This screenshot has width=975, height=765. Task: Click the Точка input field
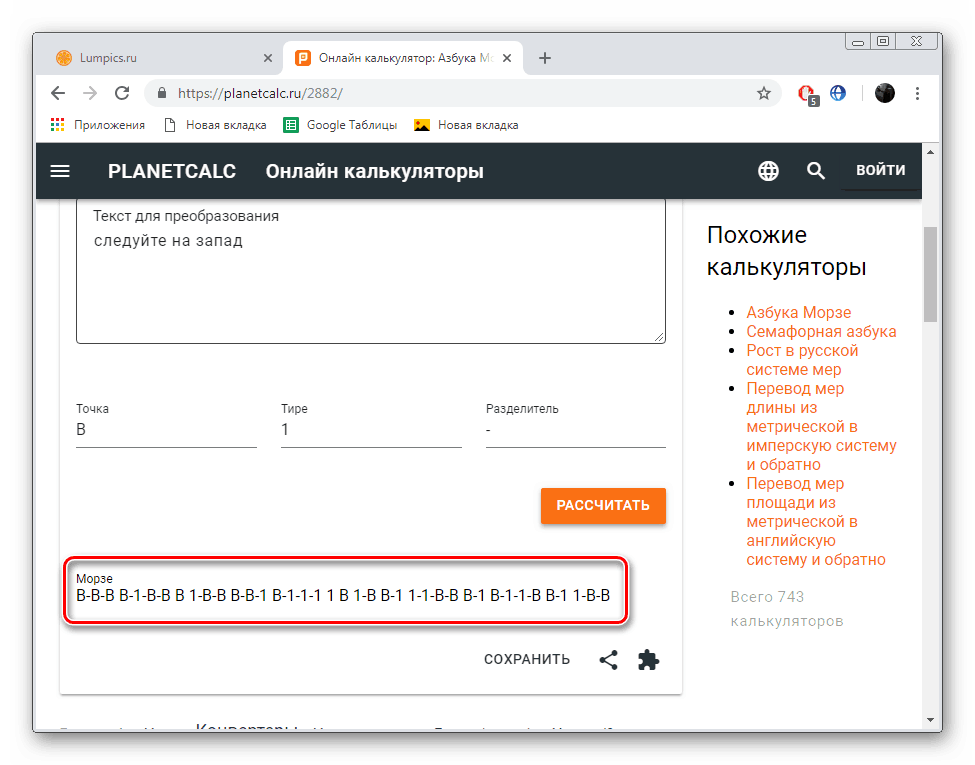(x=166, y=430)
